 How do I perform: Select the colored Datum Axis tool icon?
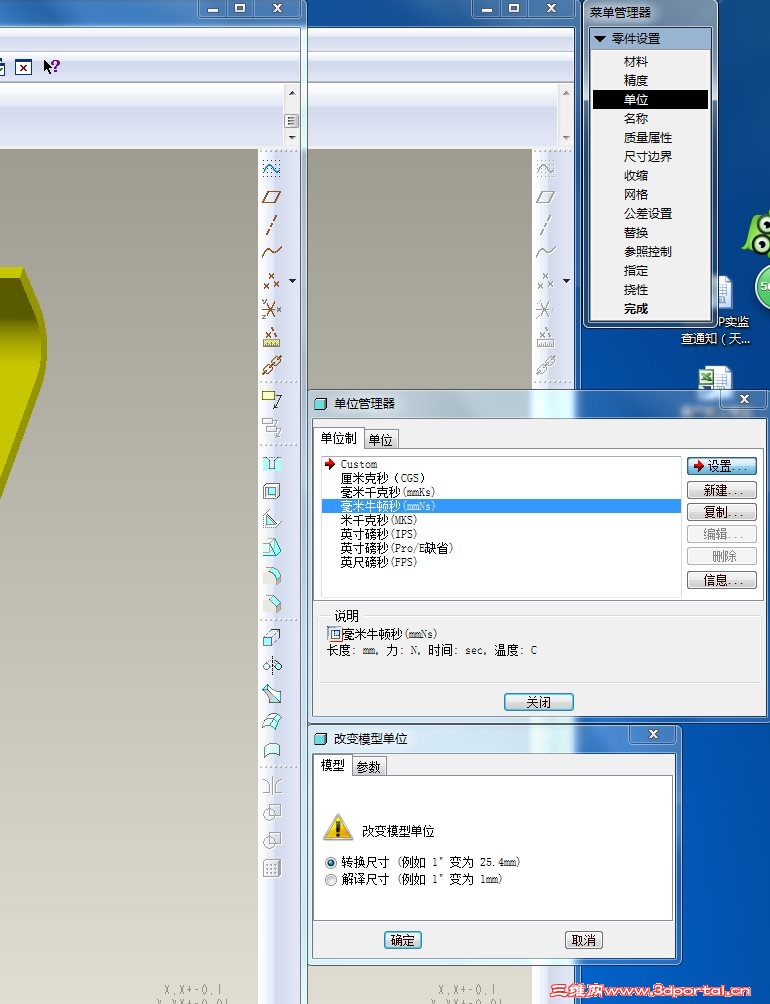click(271, 225)
